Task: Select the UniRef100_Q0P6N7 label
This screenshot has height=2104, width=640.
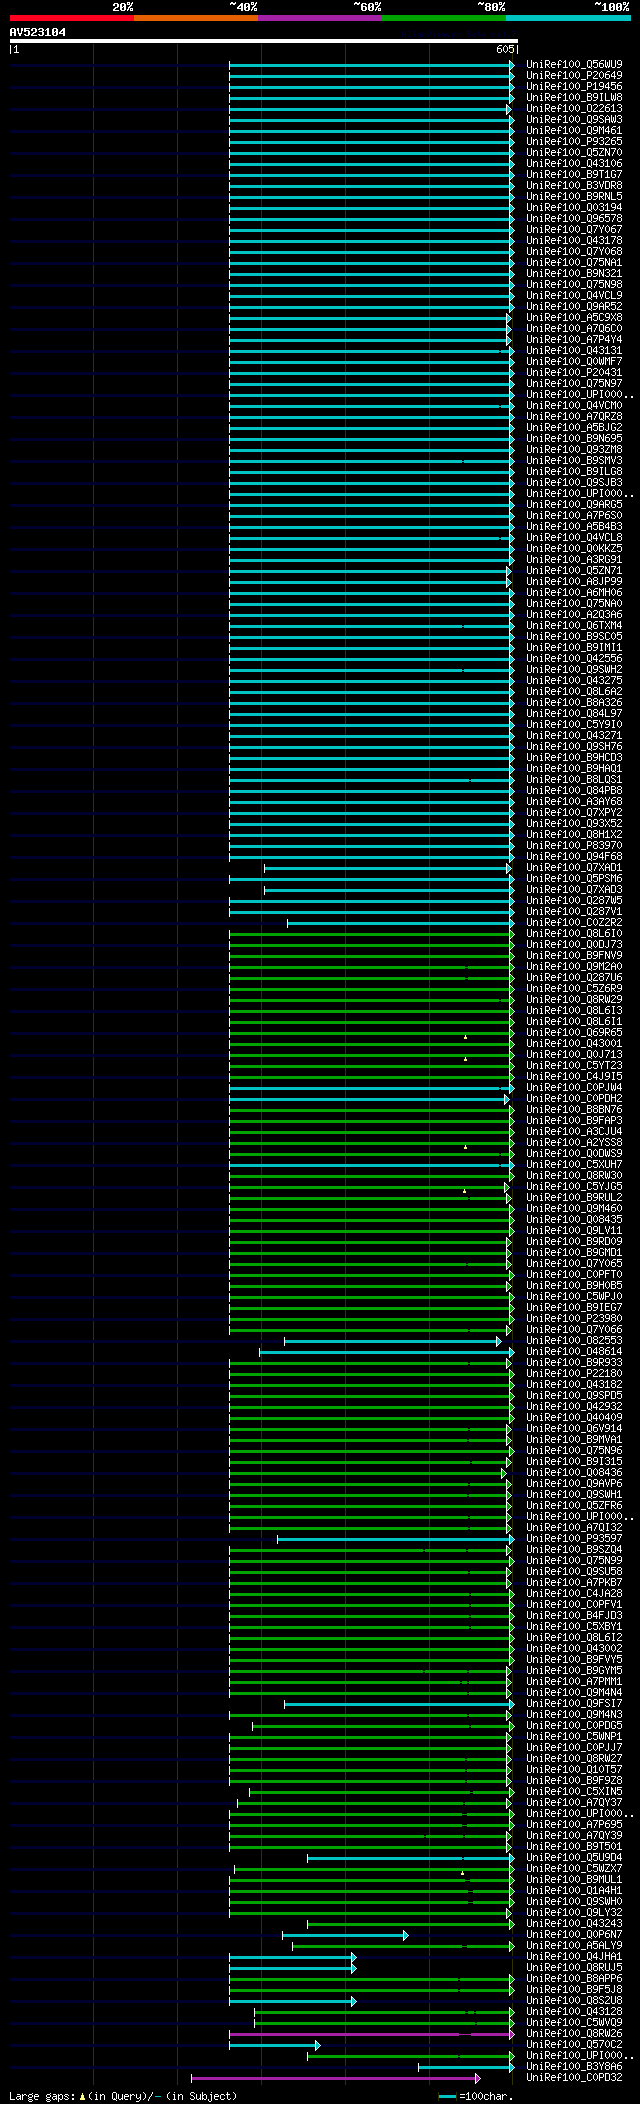Action: (x=574, y=1935)
